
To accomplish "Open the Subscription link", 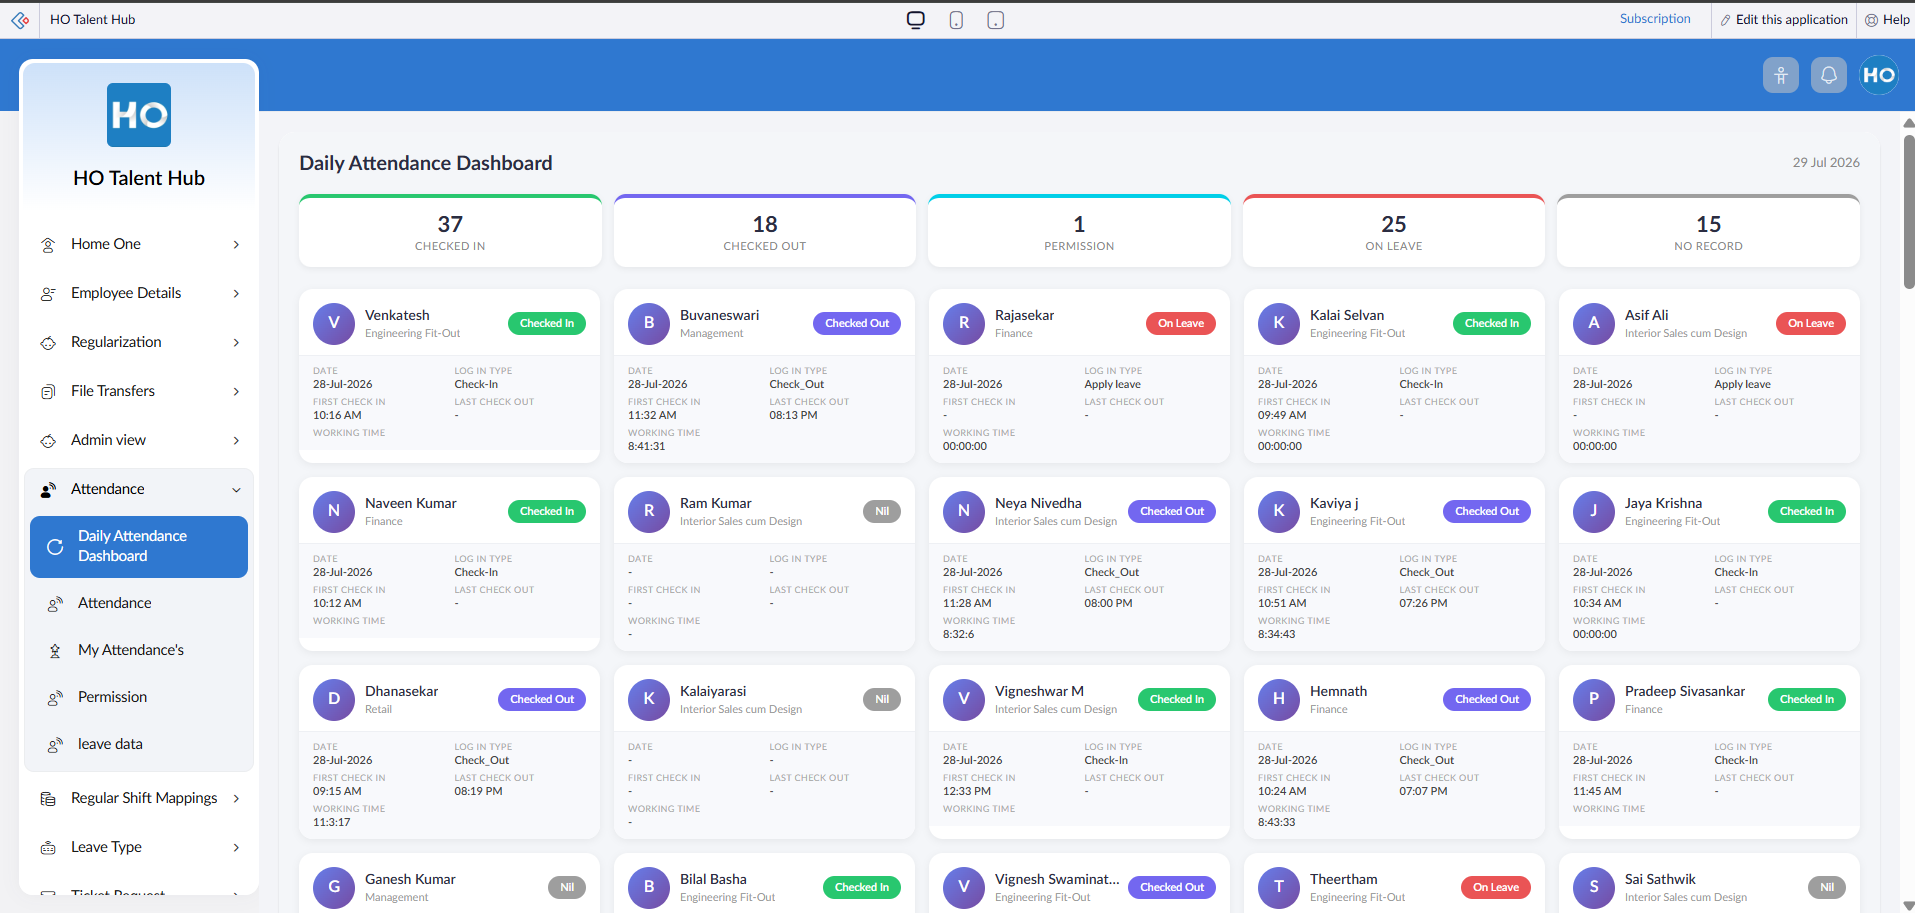I will (1655, 19).
